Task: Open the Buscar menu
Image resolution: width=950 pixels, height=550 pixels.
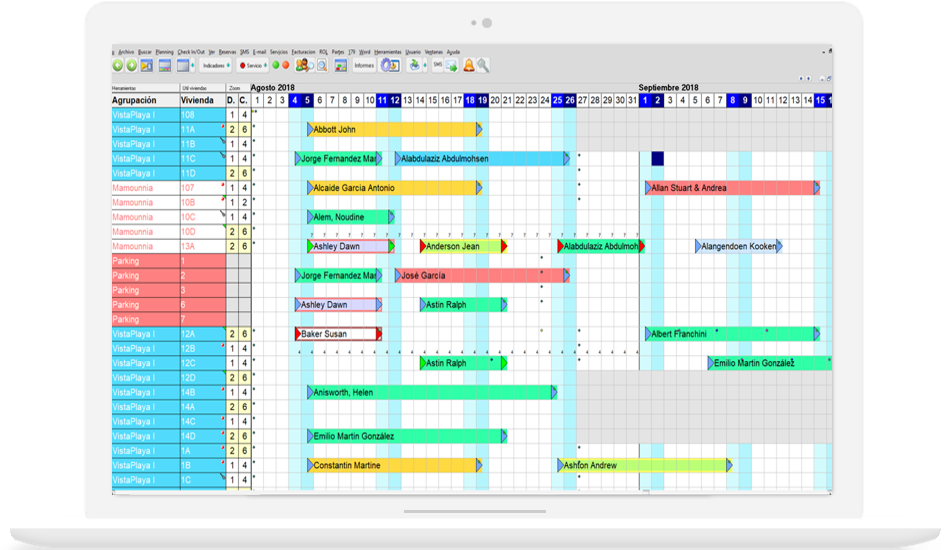Action: (x=145, y=52)
